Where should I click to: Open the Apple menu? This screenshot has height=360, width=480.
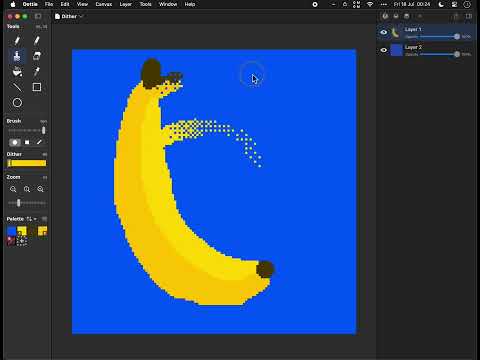(x=13, y=4)
